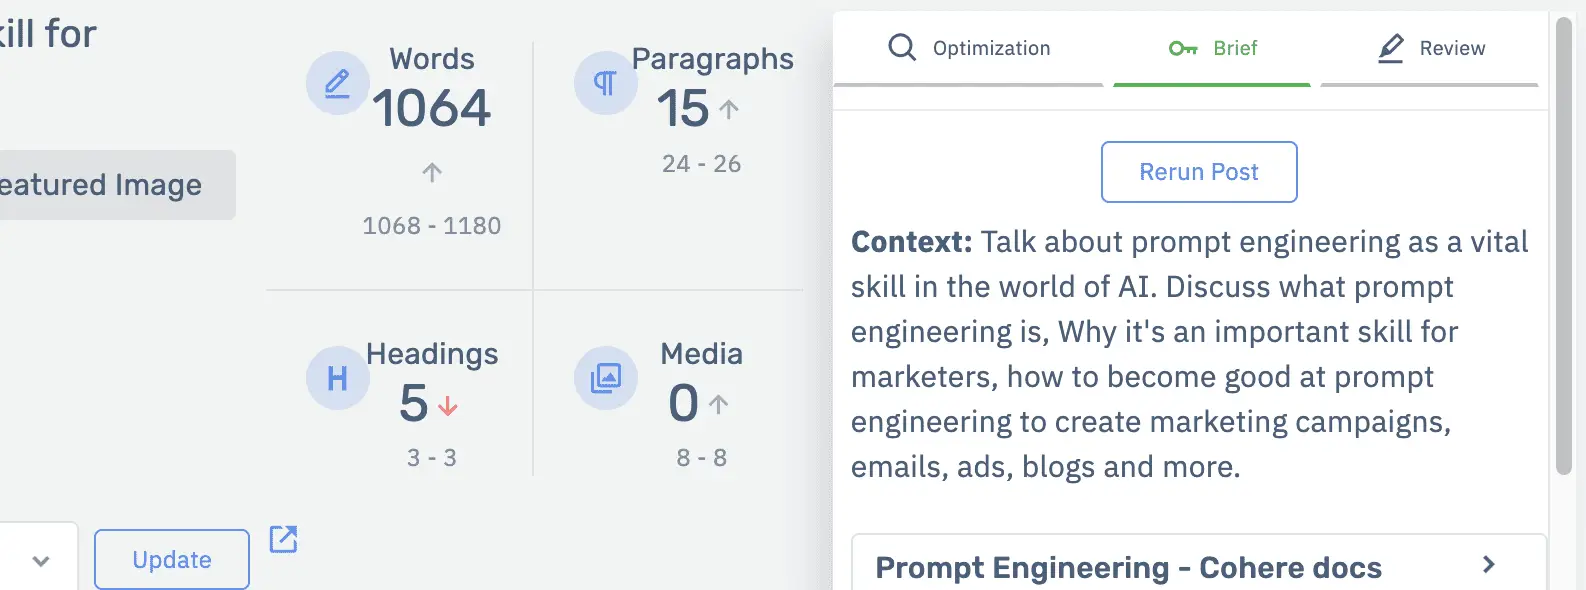Image resolution: width=1586 pixels, height=590 pixels.
Task: Click the Headings H icon
Action: (338, 378)
